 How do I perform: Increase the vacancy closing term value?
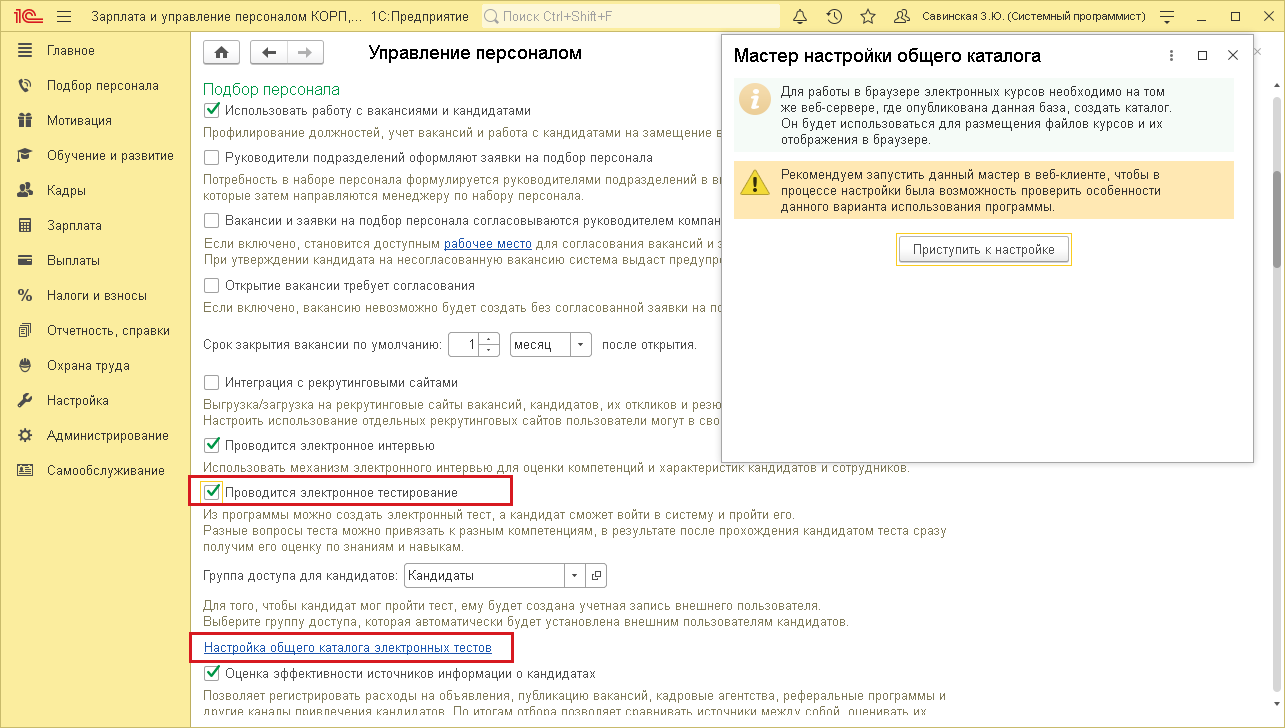(x=488, y=338)
